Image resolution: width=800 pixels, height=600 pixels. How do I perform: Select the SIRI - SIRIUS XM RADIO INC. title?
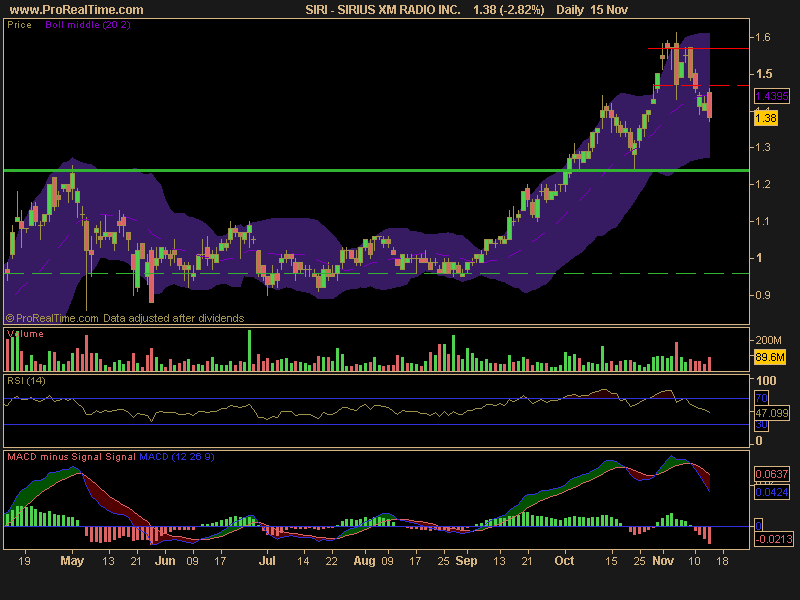383,10
